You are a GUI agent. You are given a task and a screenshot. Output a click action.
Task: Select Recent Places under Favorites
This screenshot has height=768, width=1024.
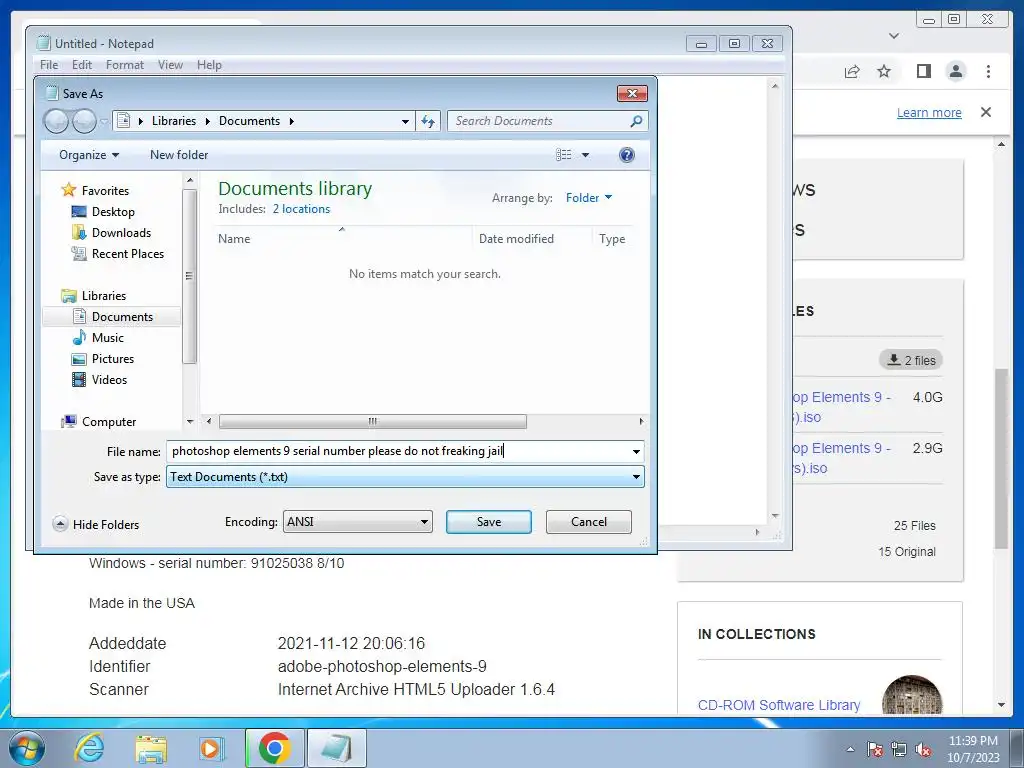click(127, 253)
